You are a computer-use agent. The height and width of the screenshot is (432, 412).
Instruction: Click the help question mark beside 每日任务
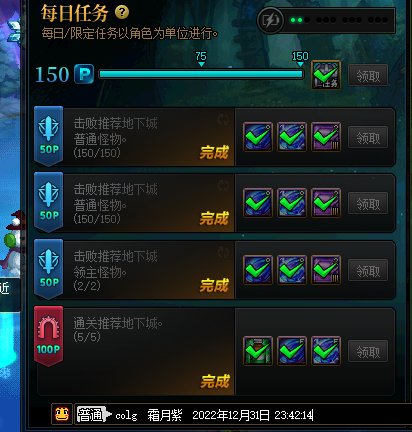122,13
